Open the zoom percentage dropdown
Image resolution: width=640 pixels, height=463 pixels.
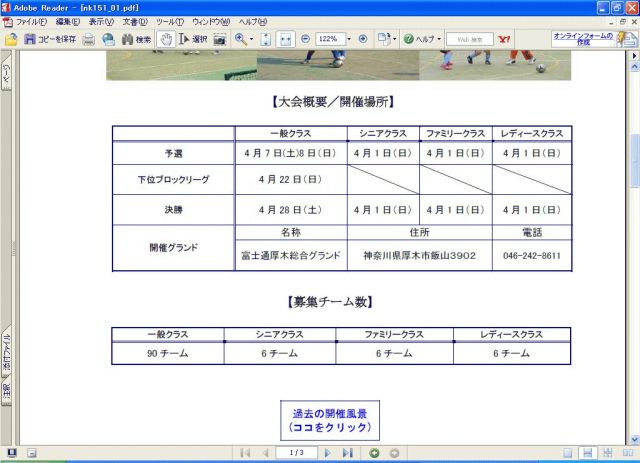coord(349,39)
